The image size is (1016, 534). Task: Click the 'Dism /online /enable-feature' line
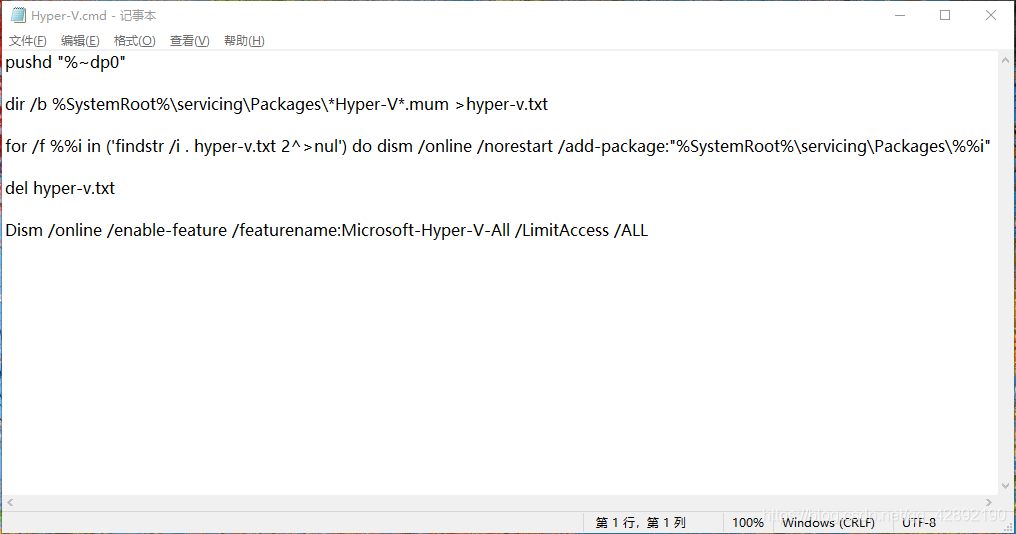(x=327, y=231)
